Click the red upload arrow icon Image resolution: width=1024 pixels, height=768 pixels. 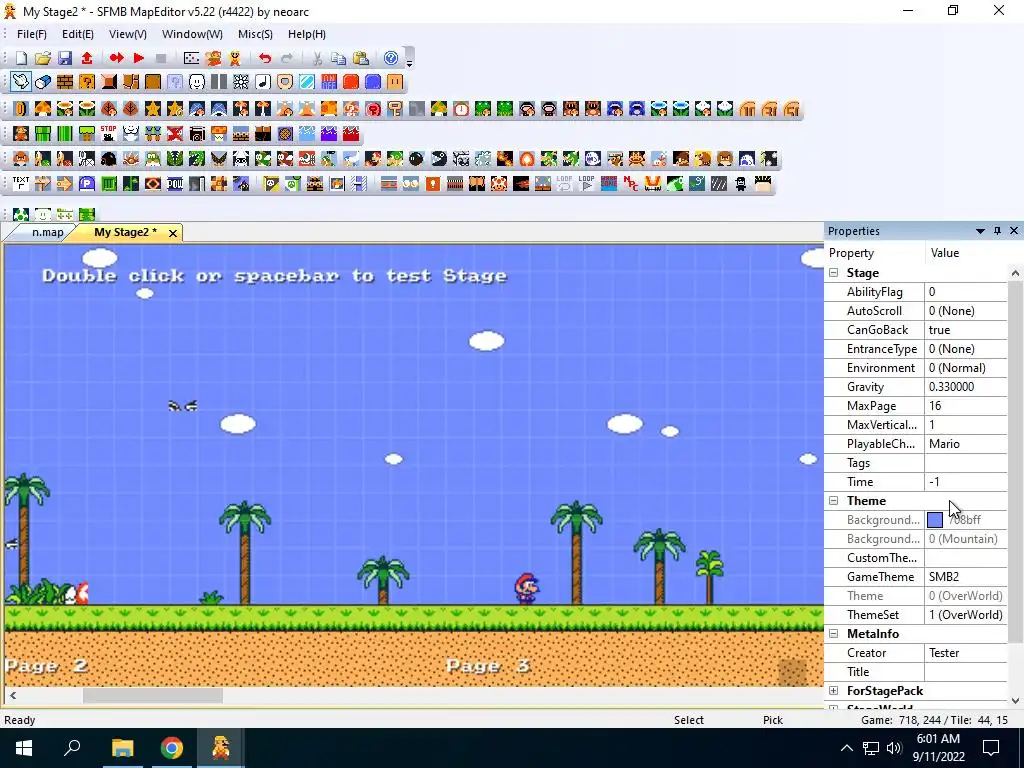click(x=87, y=58)
